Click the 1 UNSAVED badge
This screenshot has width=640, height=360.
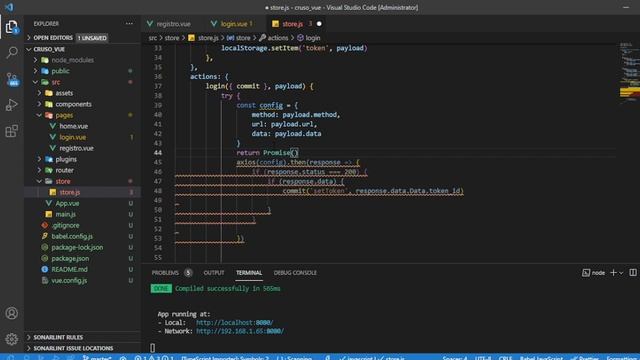[92, 38]
